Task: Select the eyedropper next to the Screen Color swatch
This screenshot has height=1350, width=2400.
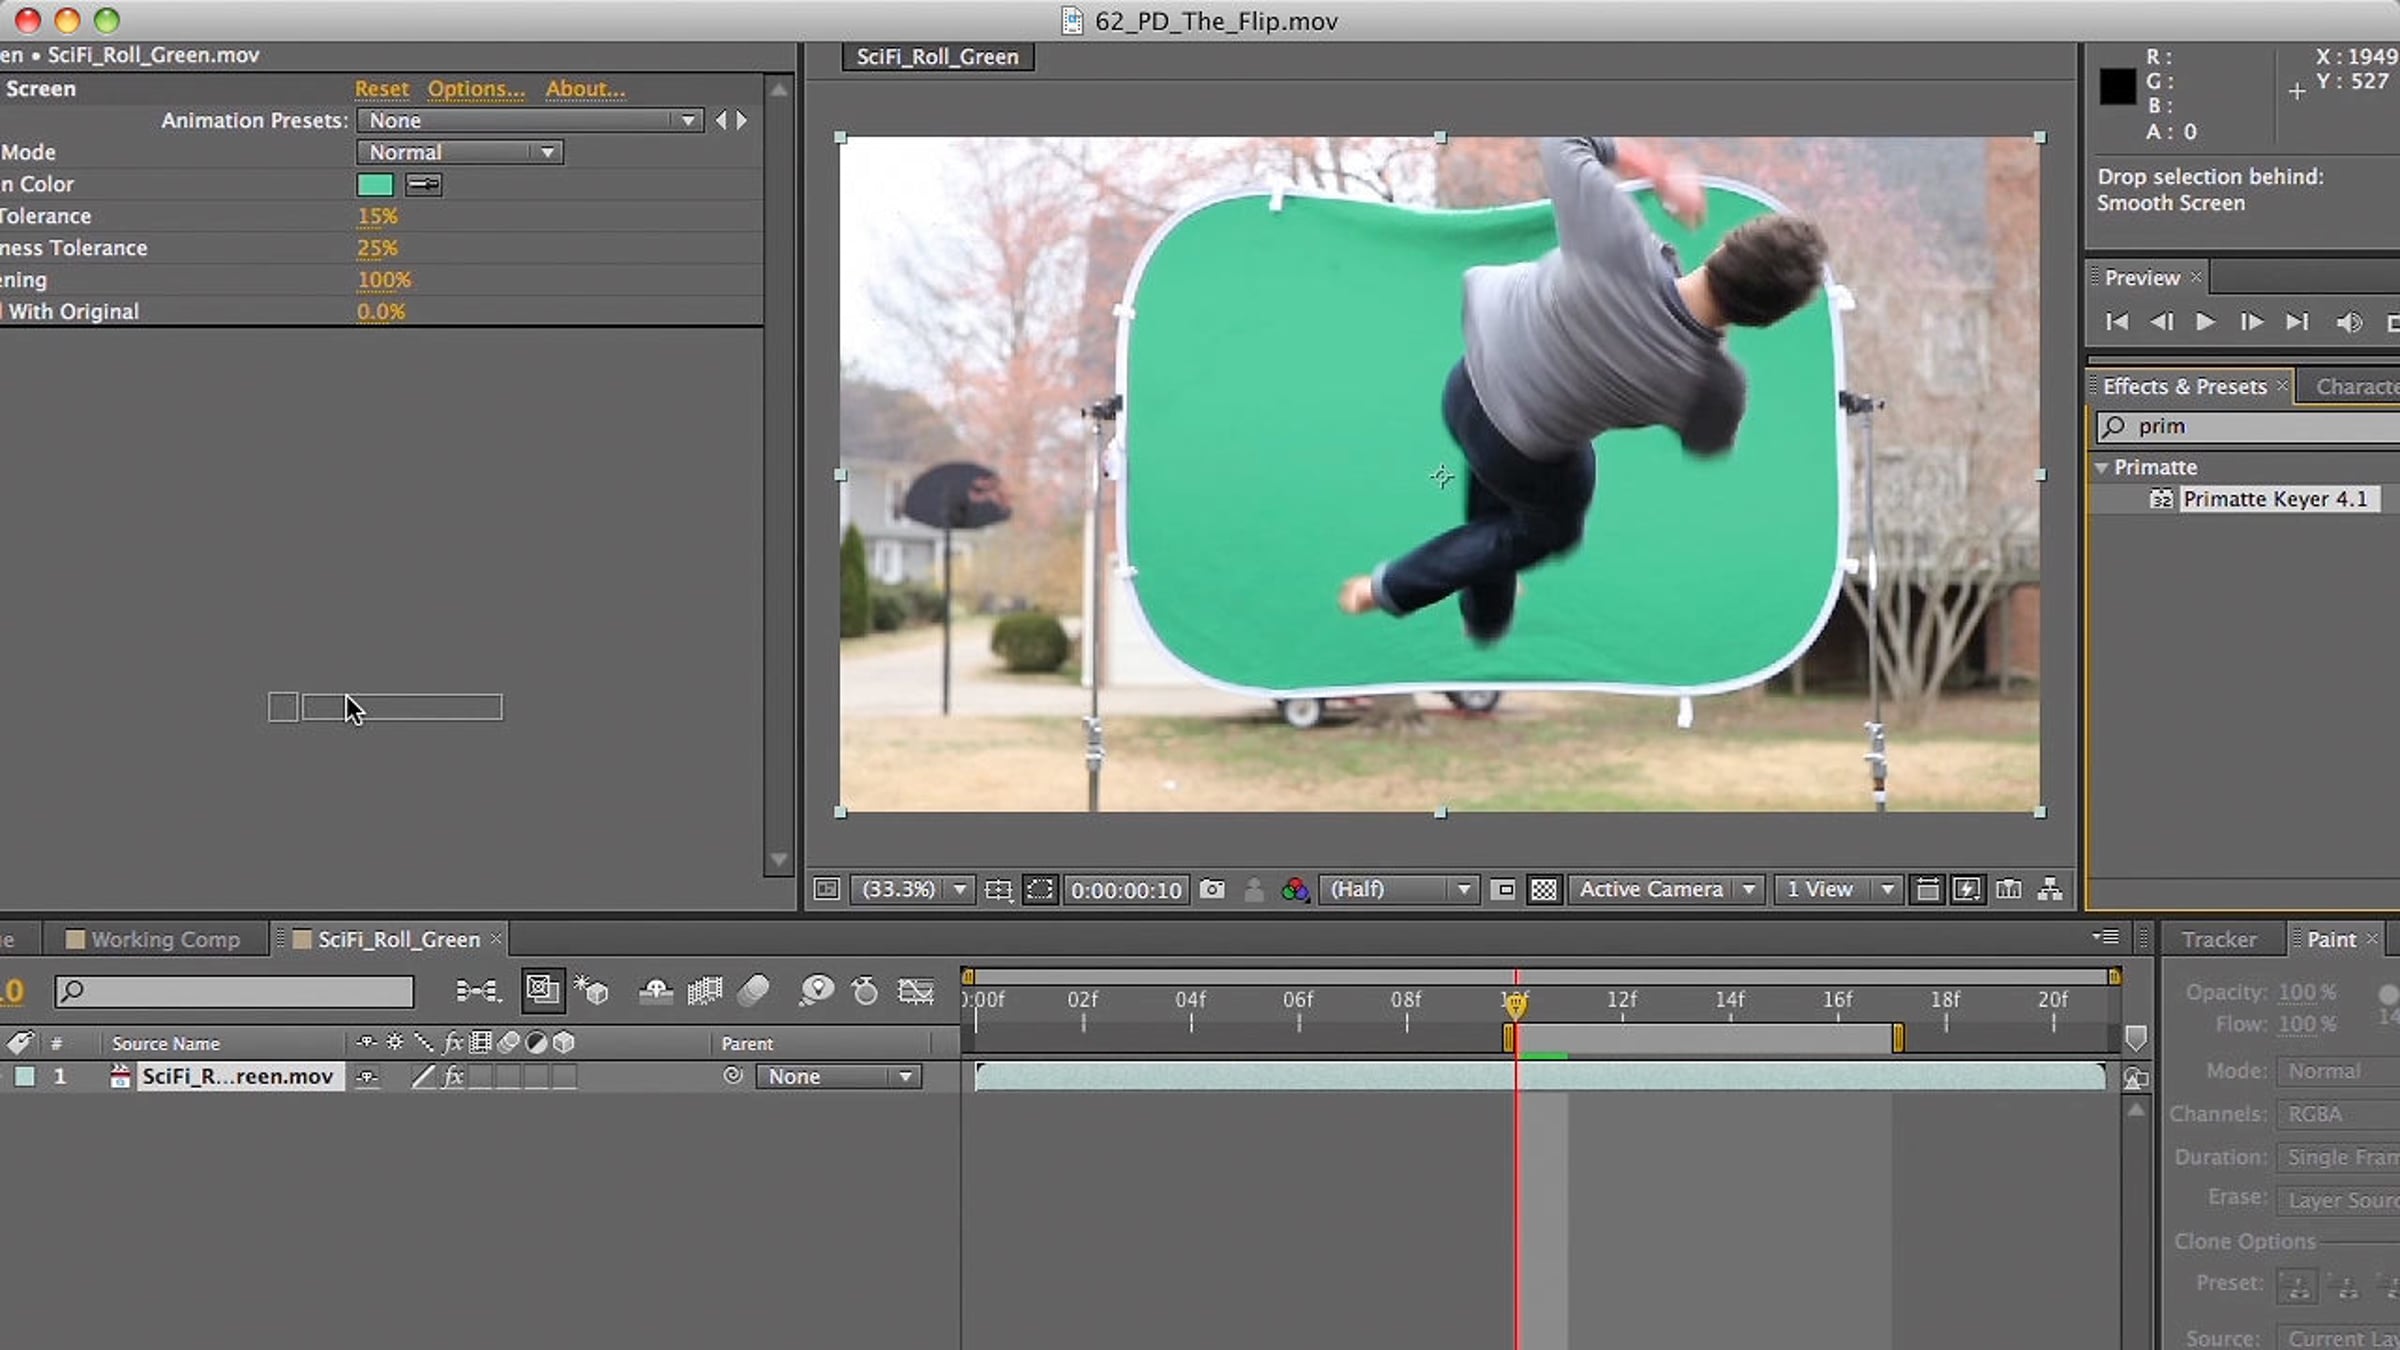Action: [424, 184]
